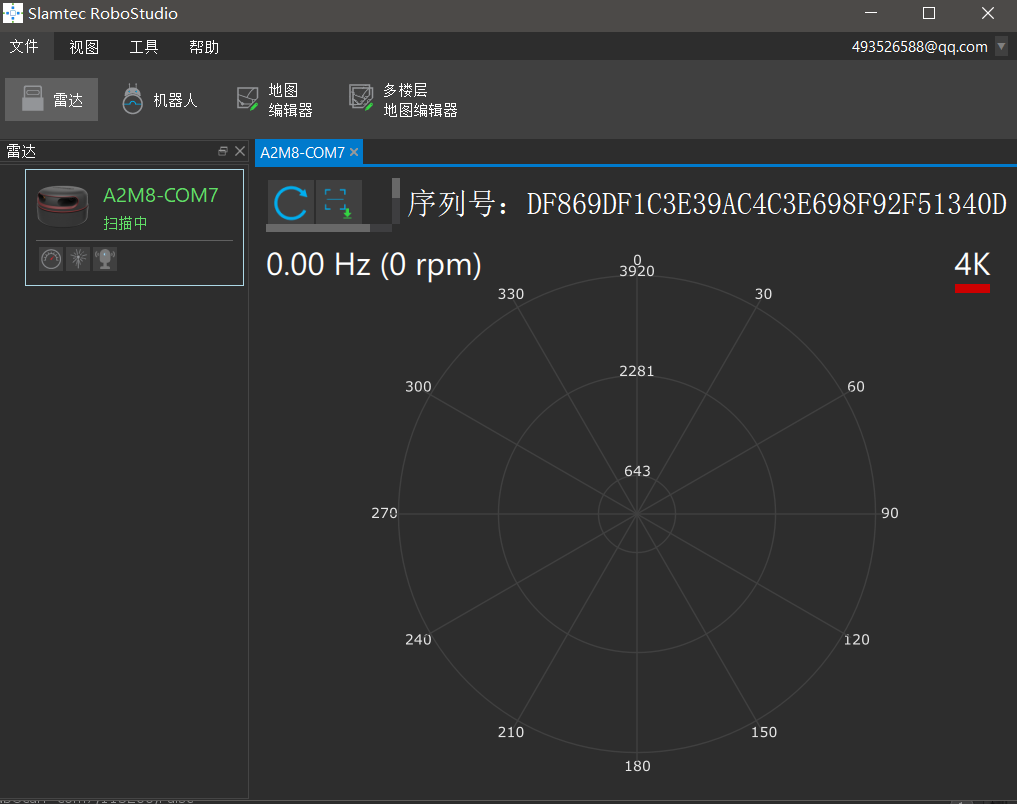Open the 文件 menu

[24, 47]
